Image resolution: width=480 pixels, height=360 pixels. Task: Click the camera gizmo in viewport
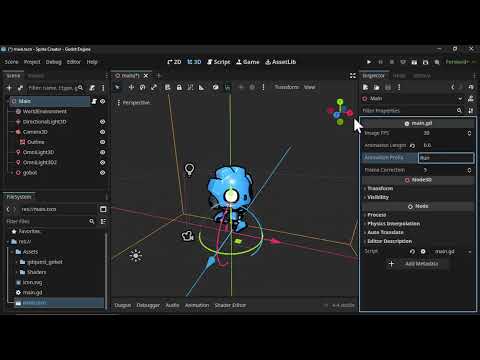[x=188, y=236]
